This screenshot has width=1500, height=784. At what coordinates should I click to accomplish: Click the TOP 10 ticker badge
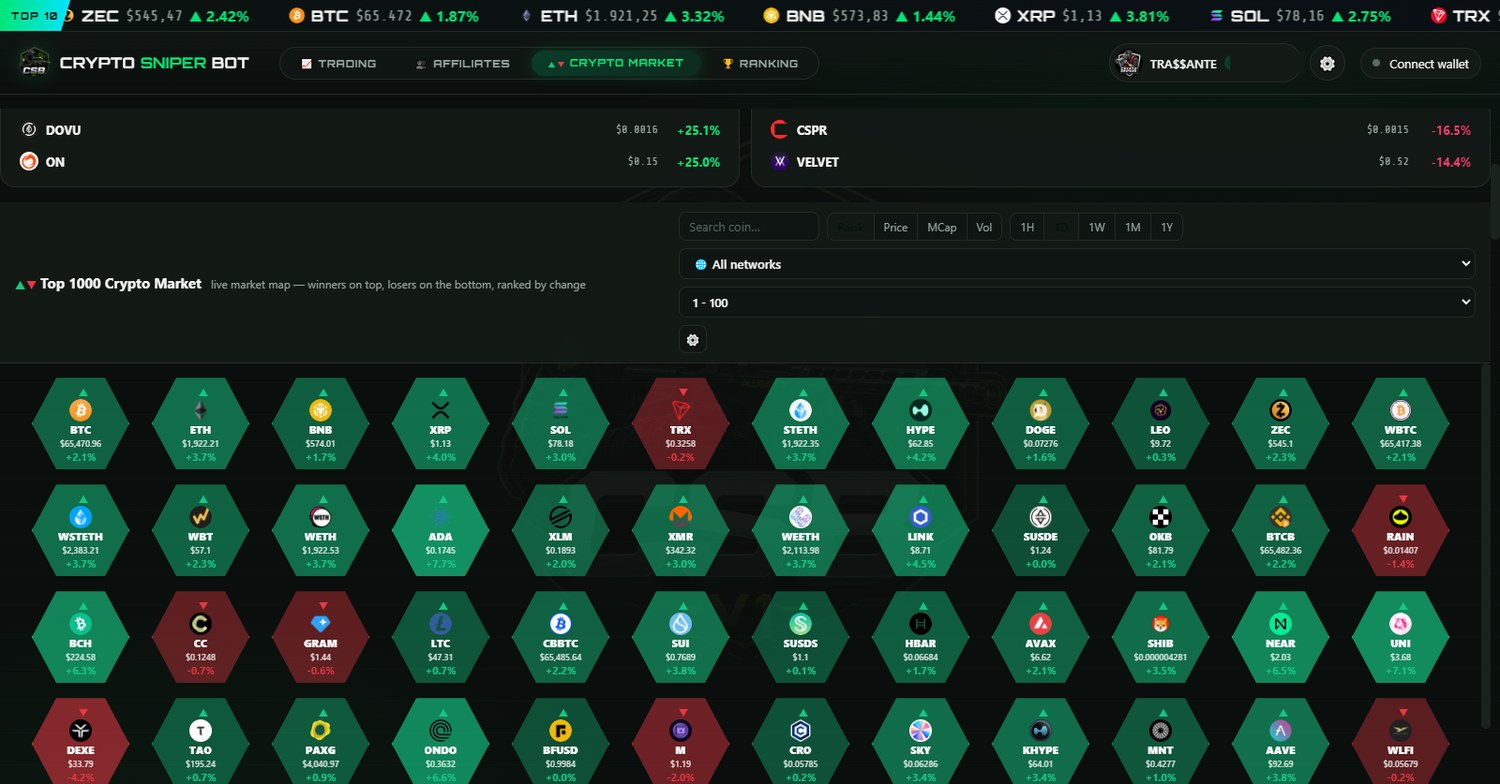tap(33, 16)
